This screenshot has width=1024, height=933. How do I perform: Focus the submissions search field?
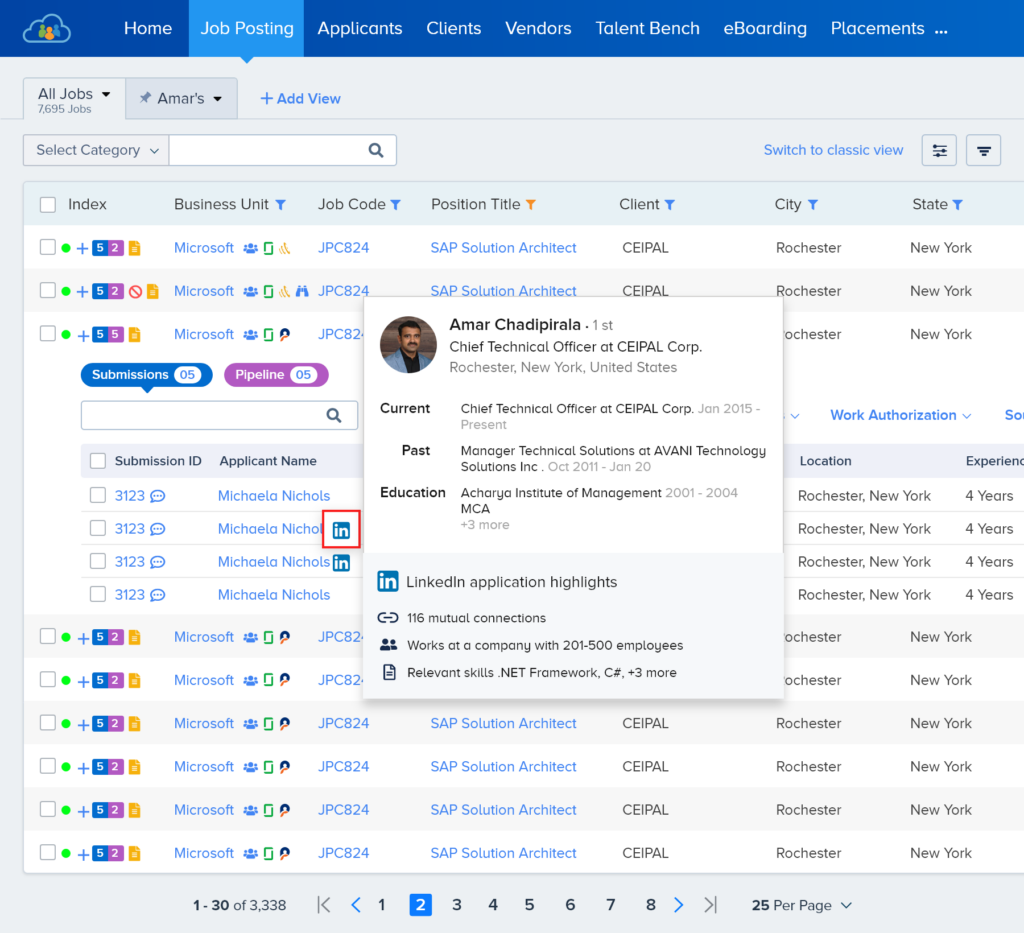pos(219,415)
